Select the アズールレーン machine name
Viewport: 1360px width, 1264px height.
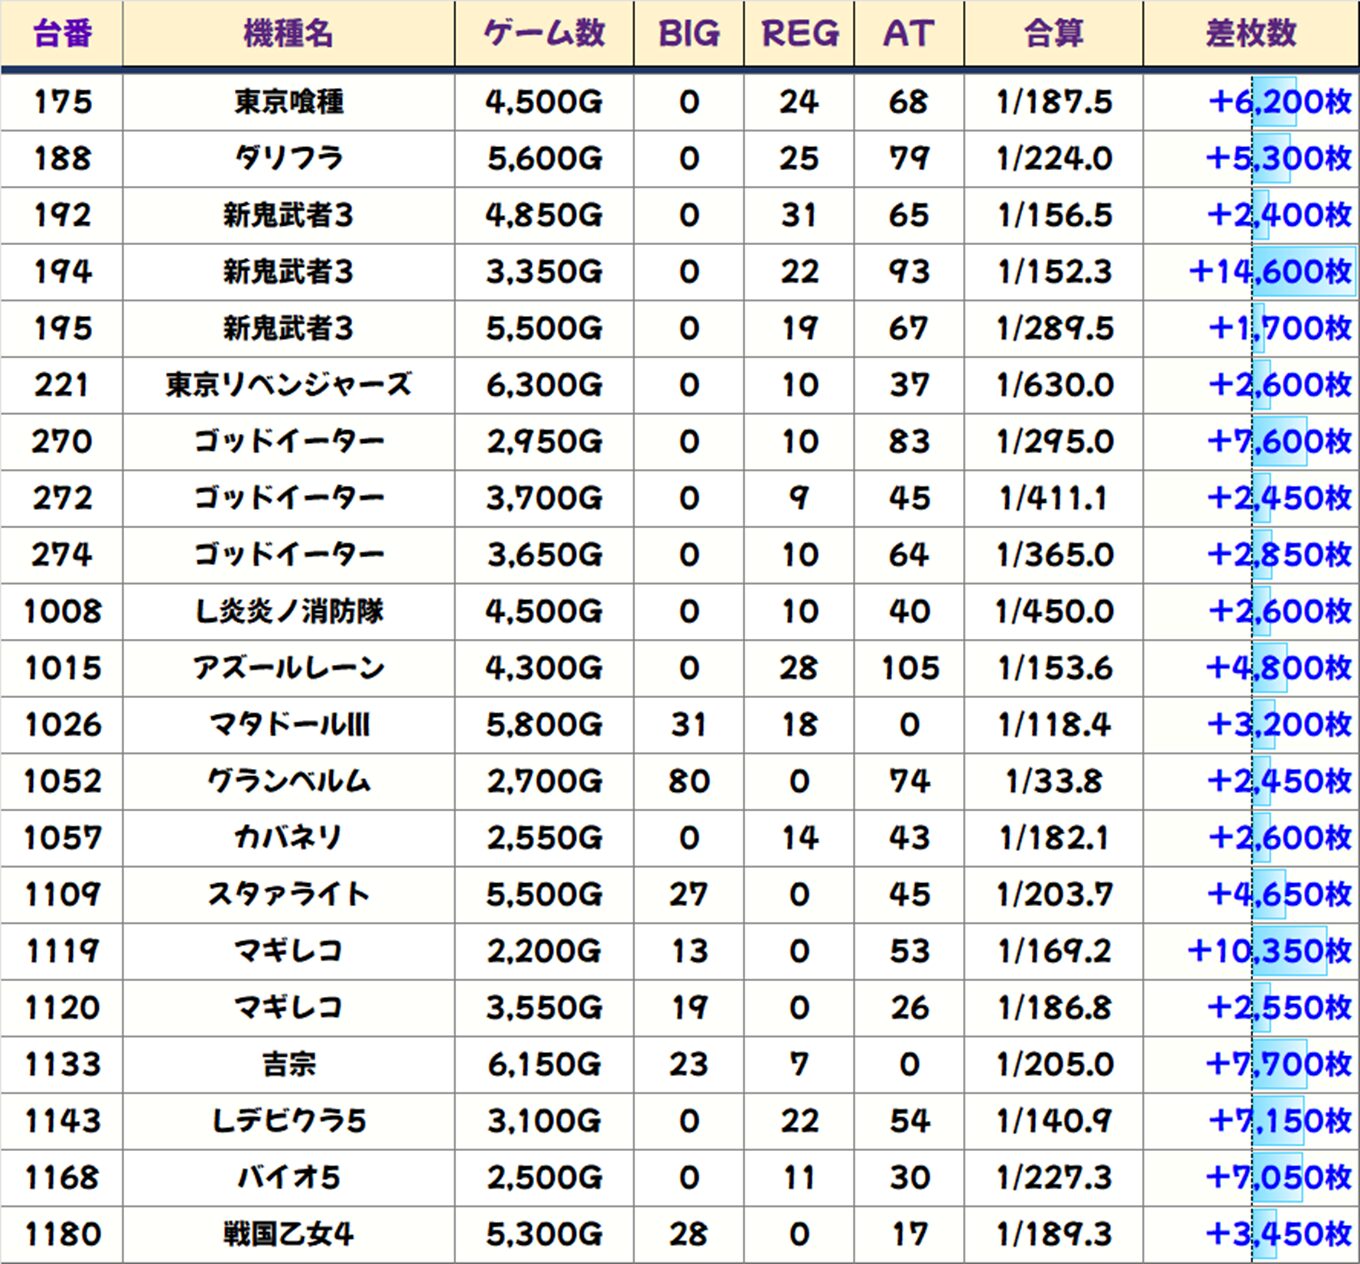288,668
